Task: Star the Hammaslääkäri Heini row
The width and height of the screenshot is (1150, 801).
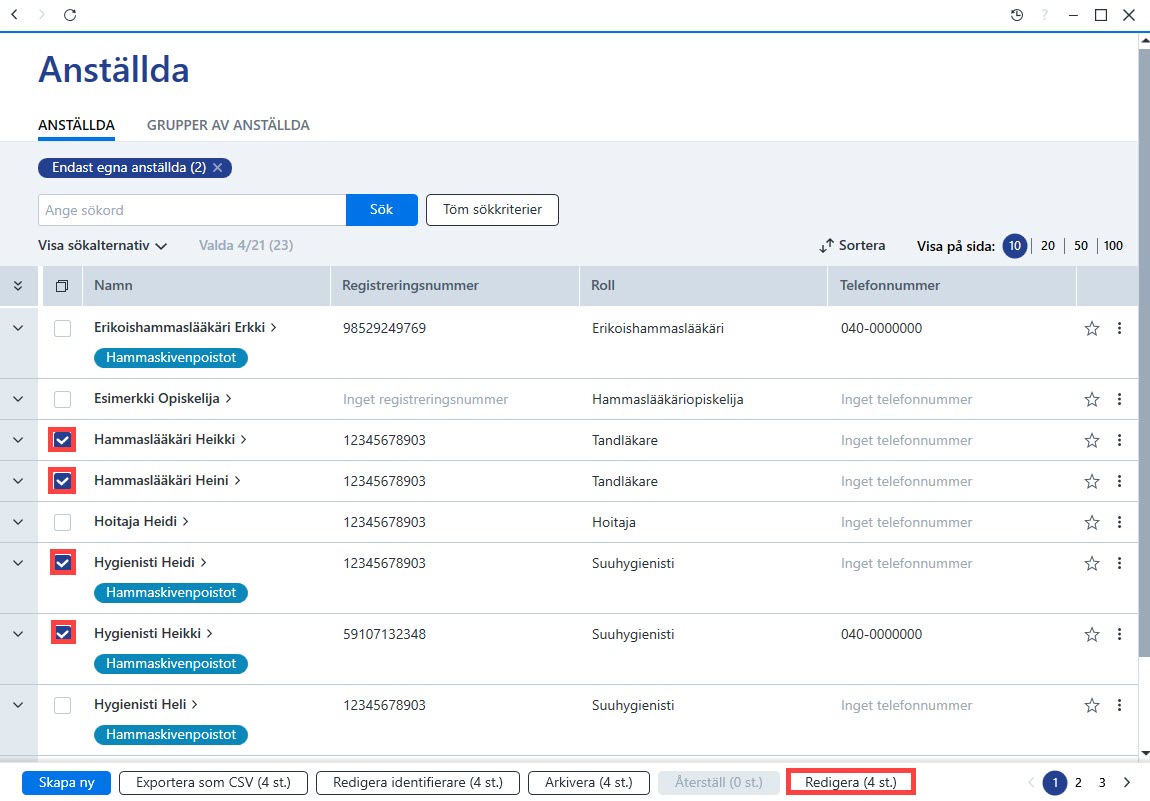Action: [x=1092, y=482]
